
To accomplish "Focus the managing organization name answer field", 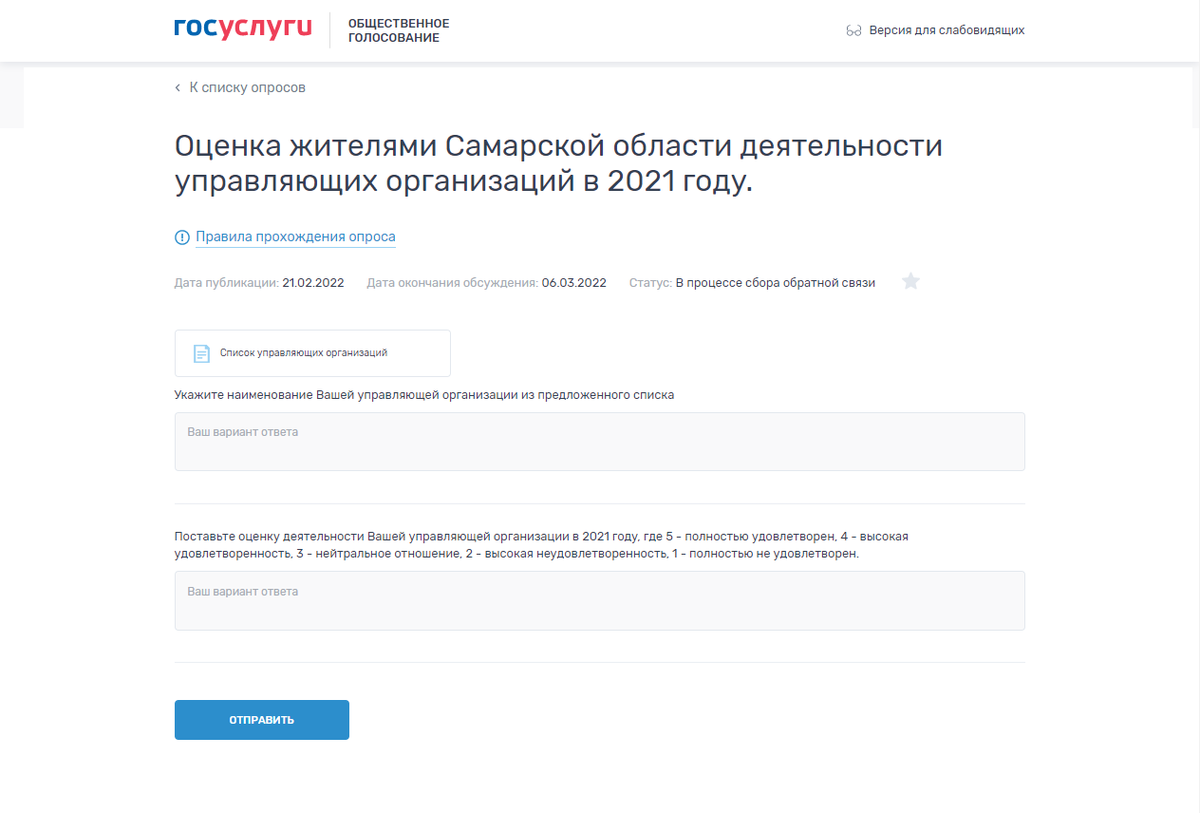I will pos(600,441).
